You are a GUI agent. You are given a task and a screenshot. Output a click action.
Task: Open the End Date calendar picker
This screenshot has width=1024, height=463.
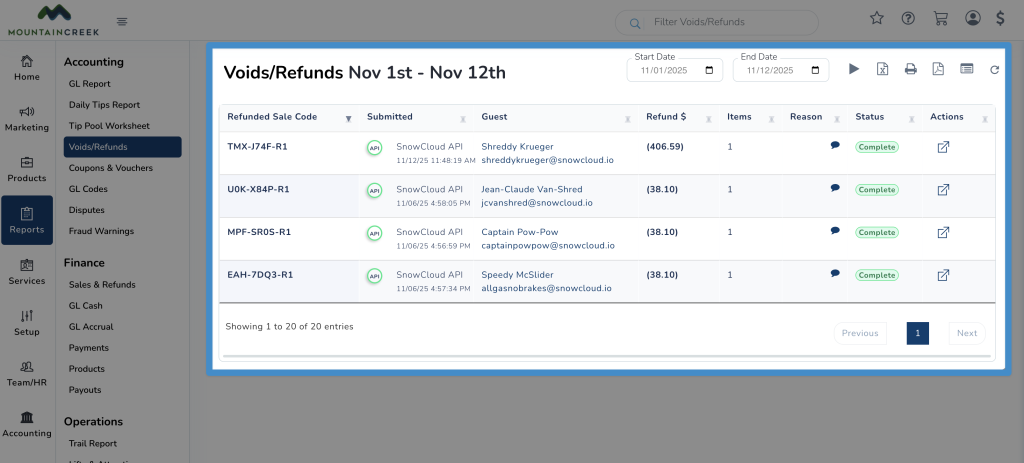point(816,71)
